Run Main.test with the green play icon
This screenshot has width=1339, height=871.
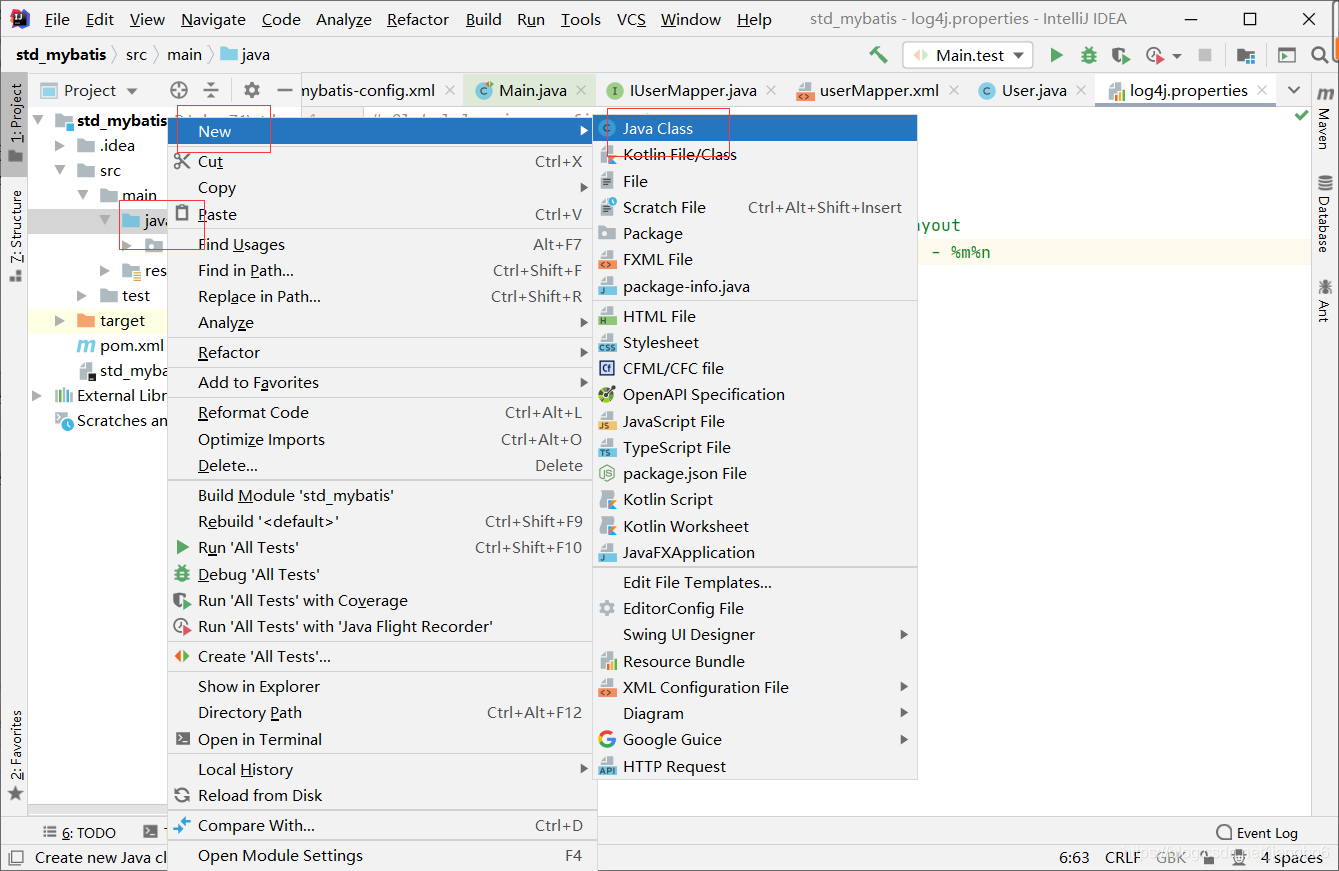[x=1056, y=55]
